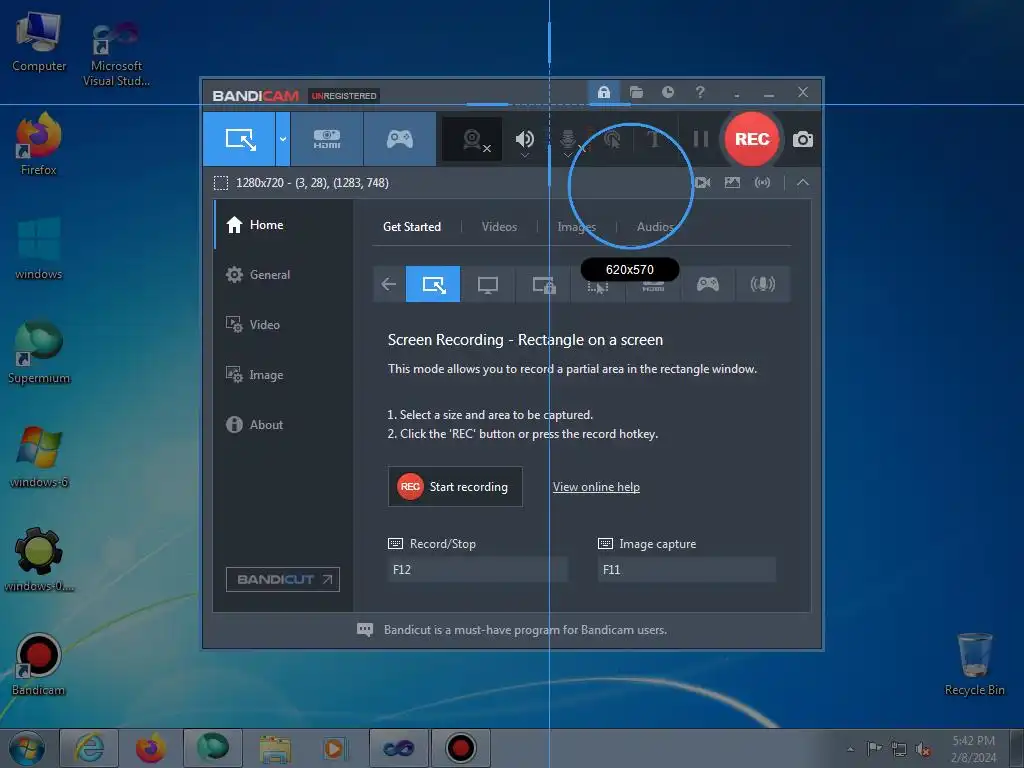Select the Supermium desktop shortcut
Image resolution: width=1024 pixels, height=768 pixels.
39,353
